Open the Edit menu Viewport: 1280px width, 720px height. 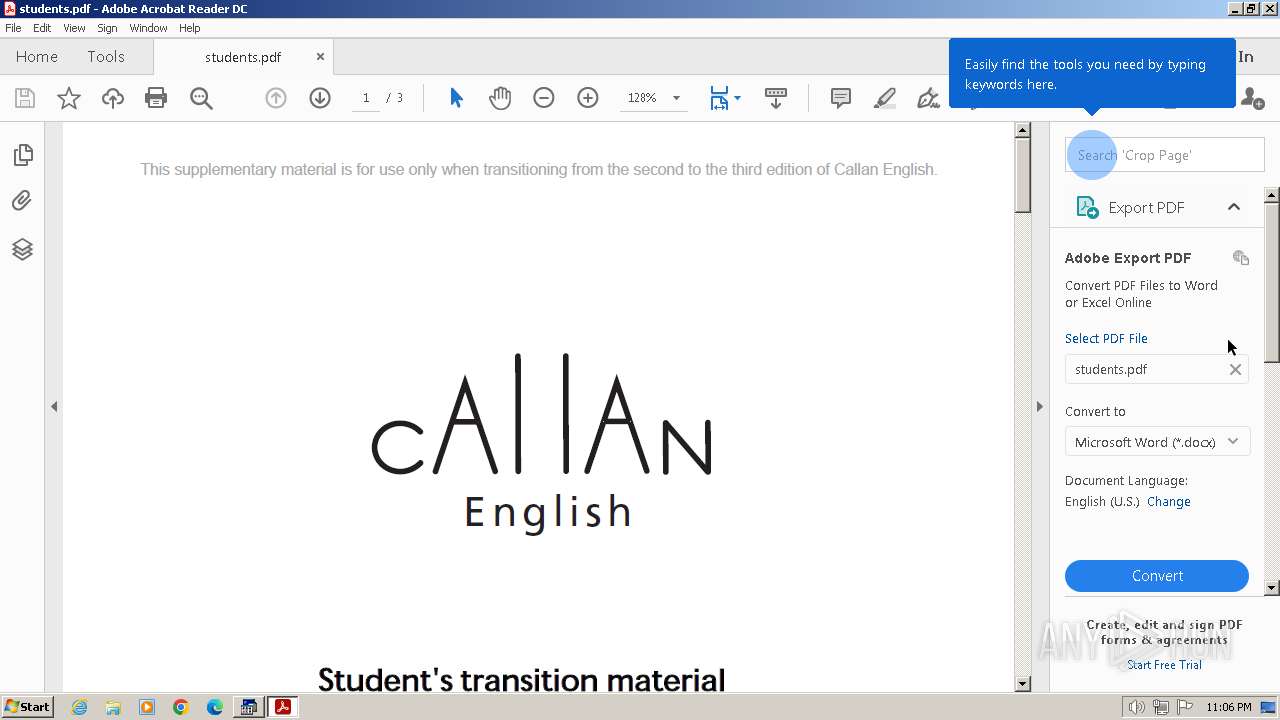click(x=42, y=28)
